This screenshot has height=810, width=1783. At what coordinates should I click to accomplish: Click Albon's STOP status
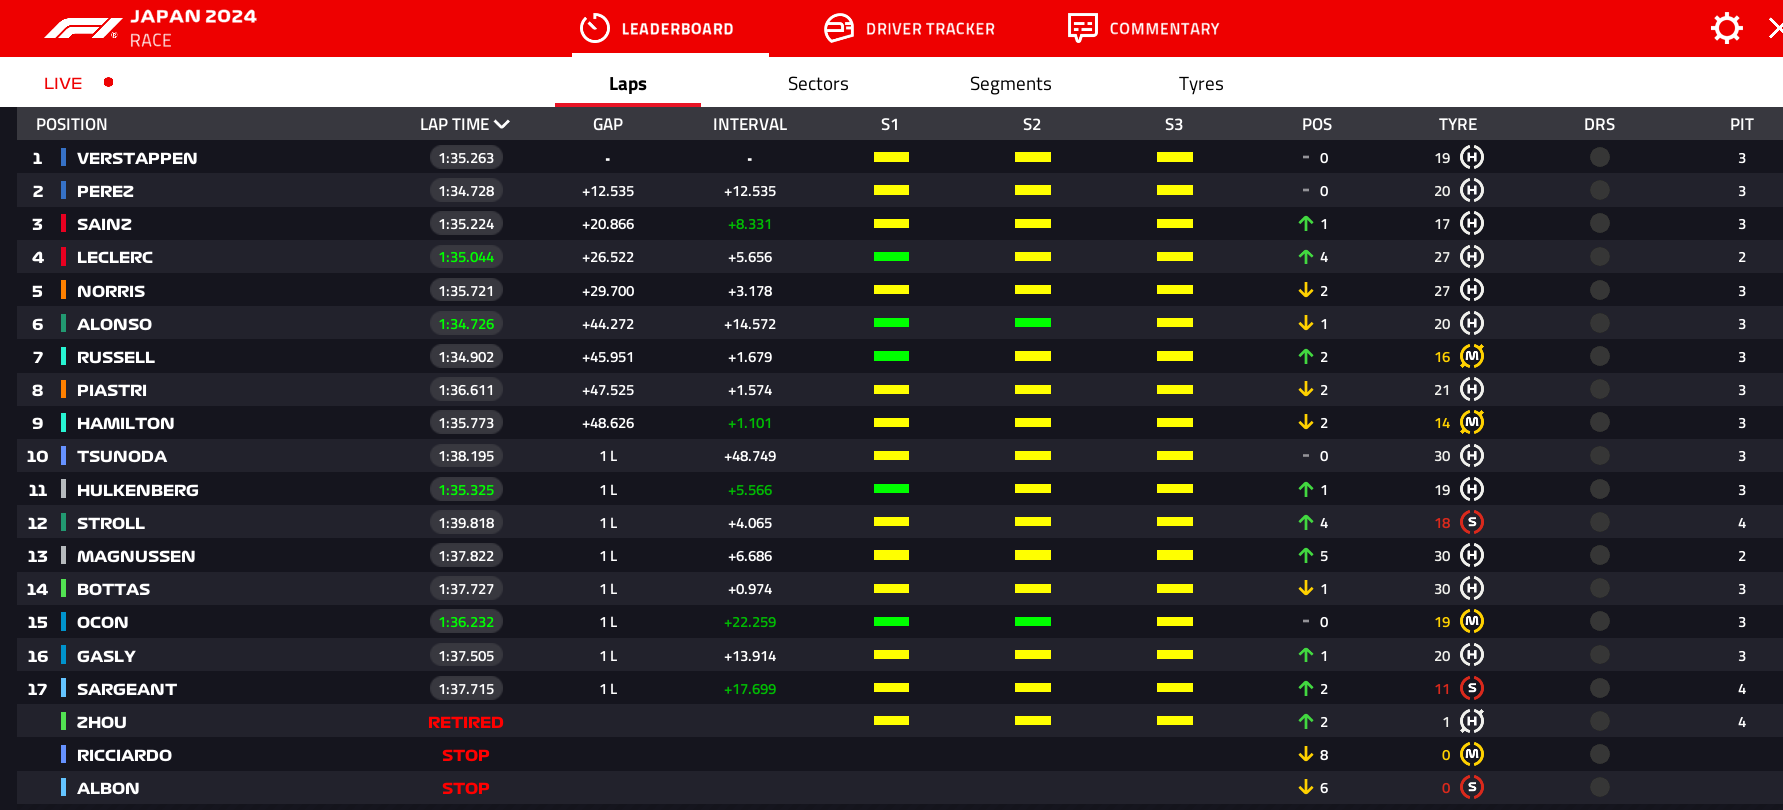[x=466, y=788]
